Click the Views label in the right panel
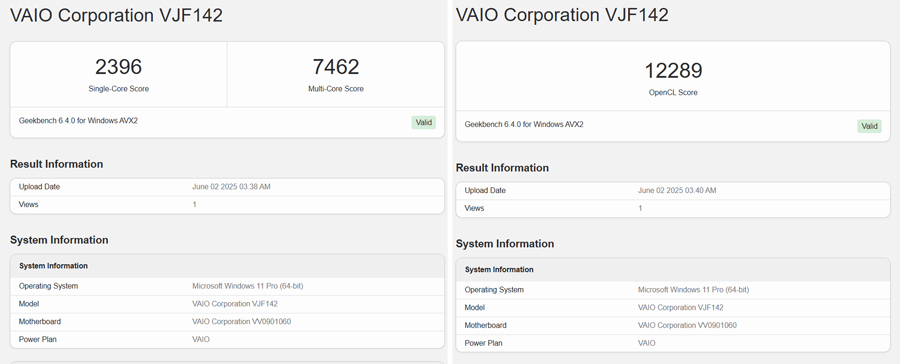Screen dimensions: 900x364 coord(475,208)
